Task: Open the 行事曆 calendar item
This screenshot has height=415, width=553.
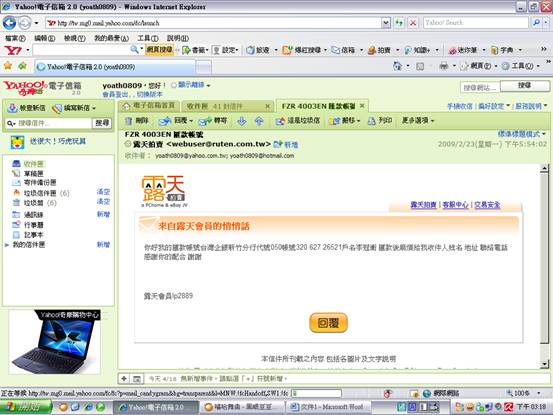Action: point(34,225)
